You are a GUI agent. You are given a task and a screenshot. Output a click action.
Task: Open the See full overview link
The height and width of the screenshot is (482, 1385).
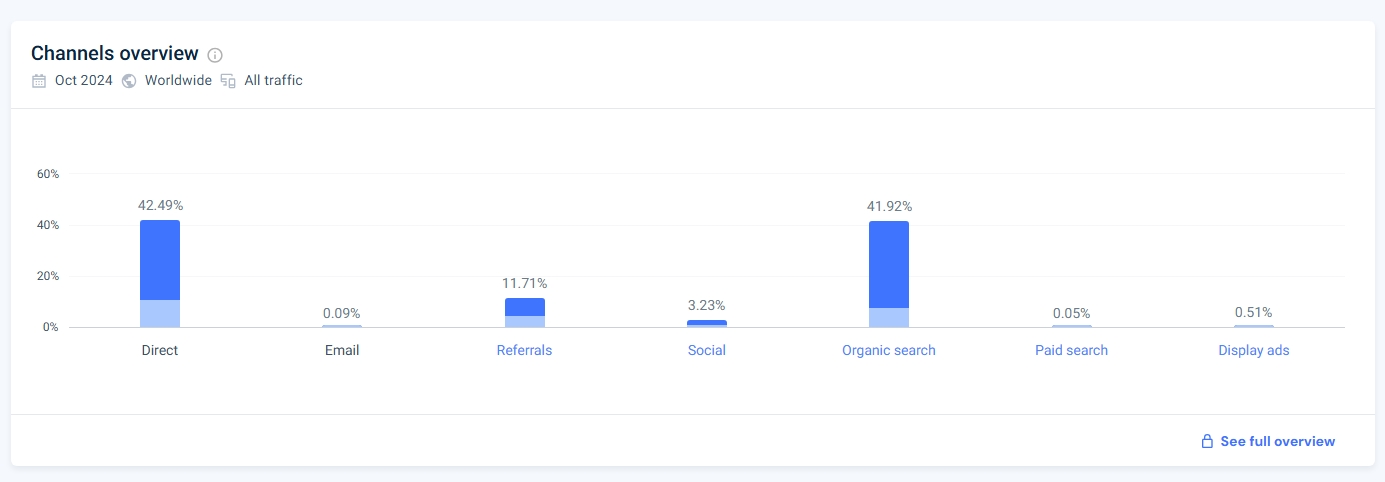pyautogui.click(x=1277, y=441)
